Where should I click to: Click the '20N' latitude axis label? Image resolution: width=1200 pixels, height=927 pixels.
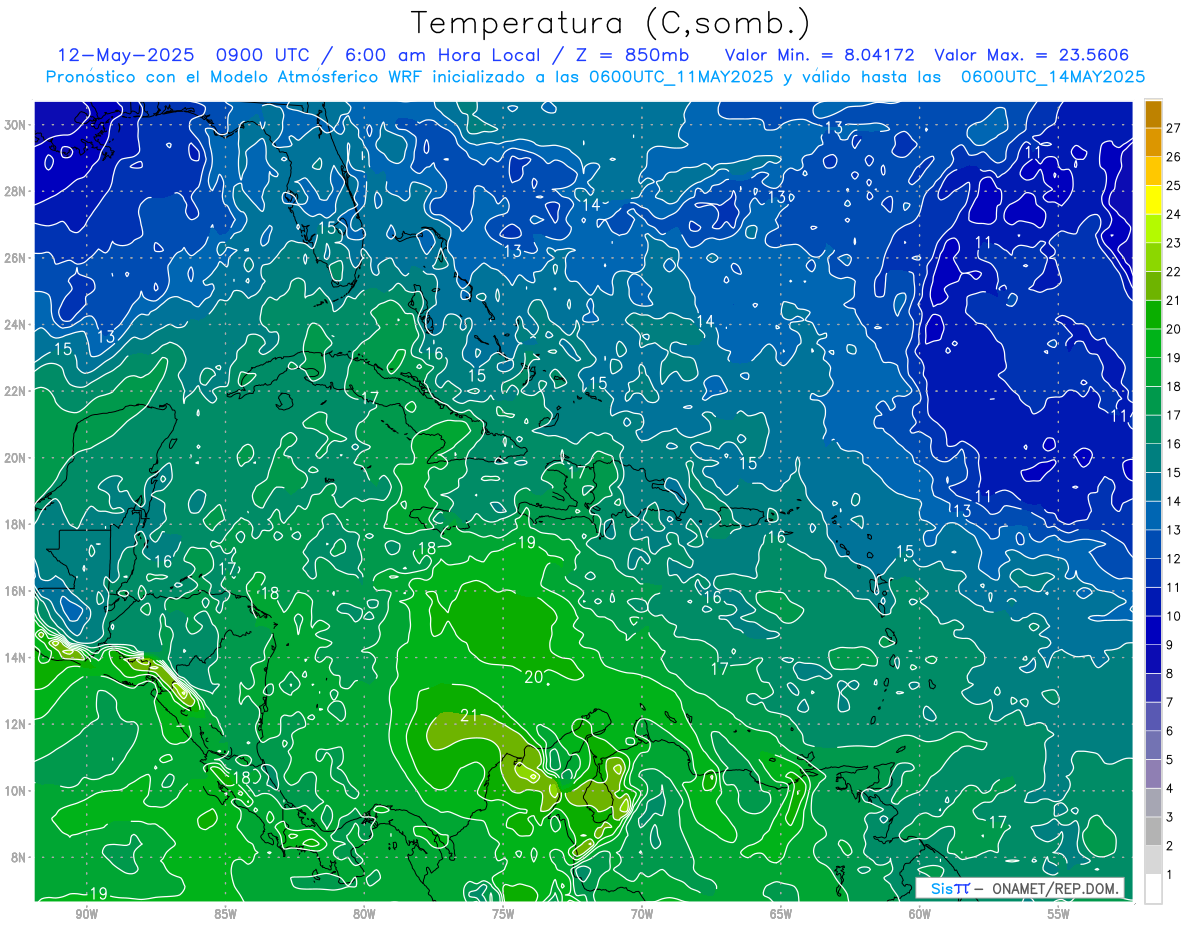point(17,458)
